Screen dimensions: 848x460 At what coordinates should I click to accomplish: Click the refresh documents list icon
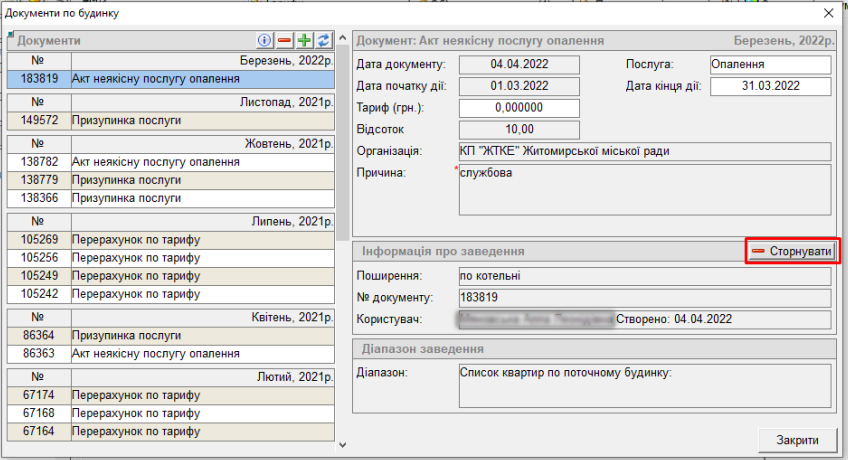(x=323, y=41)
